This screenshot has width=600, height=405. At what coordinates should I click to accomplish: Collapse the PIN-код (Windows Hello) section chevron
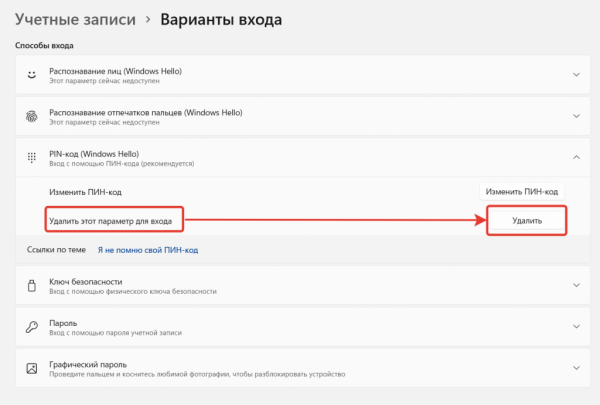click(x=576, y=157)
